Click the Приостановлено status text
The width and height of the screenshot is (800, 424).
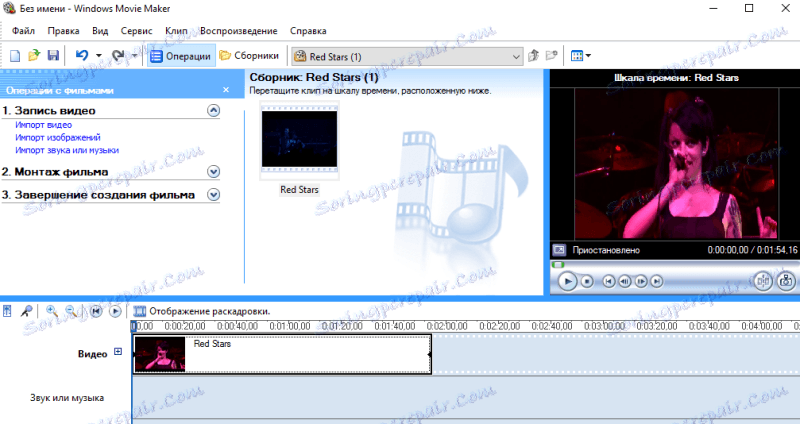tap(606, 250)
